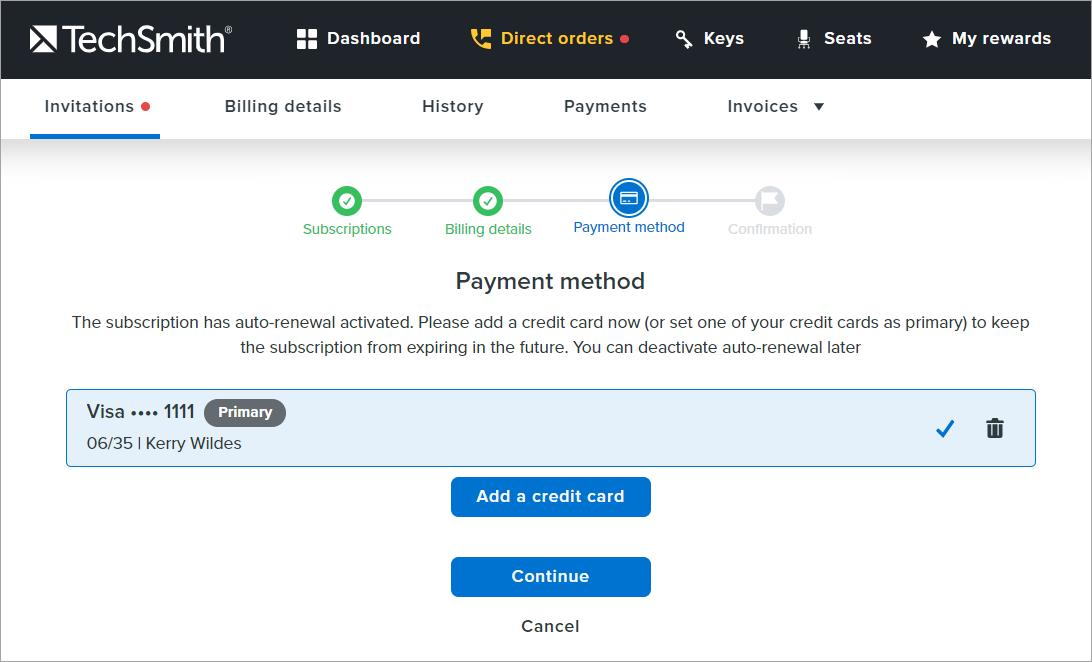Image resolution: width=1092 pixels, height=662 pixels.
Task: Click the My rewards star icon
Action: tap(931, 39)
